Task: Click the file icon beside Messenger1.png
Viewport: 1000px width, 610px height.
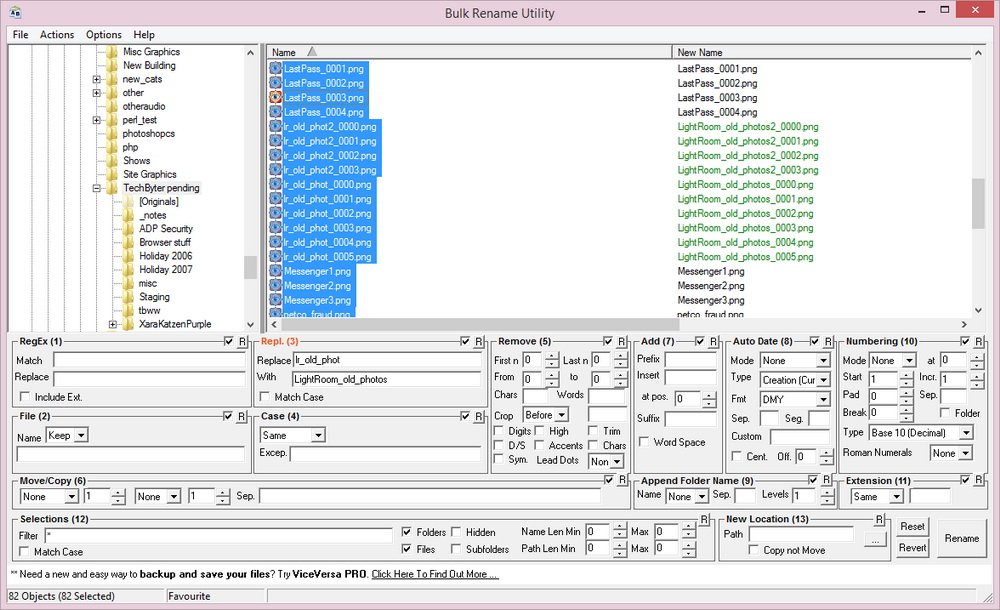Action: 276,271
